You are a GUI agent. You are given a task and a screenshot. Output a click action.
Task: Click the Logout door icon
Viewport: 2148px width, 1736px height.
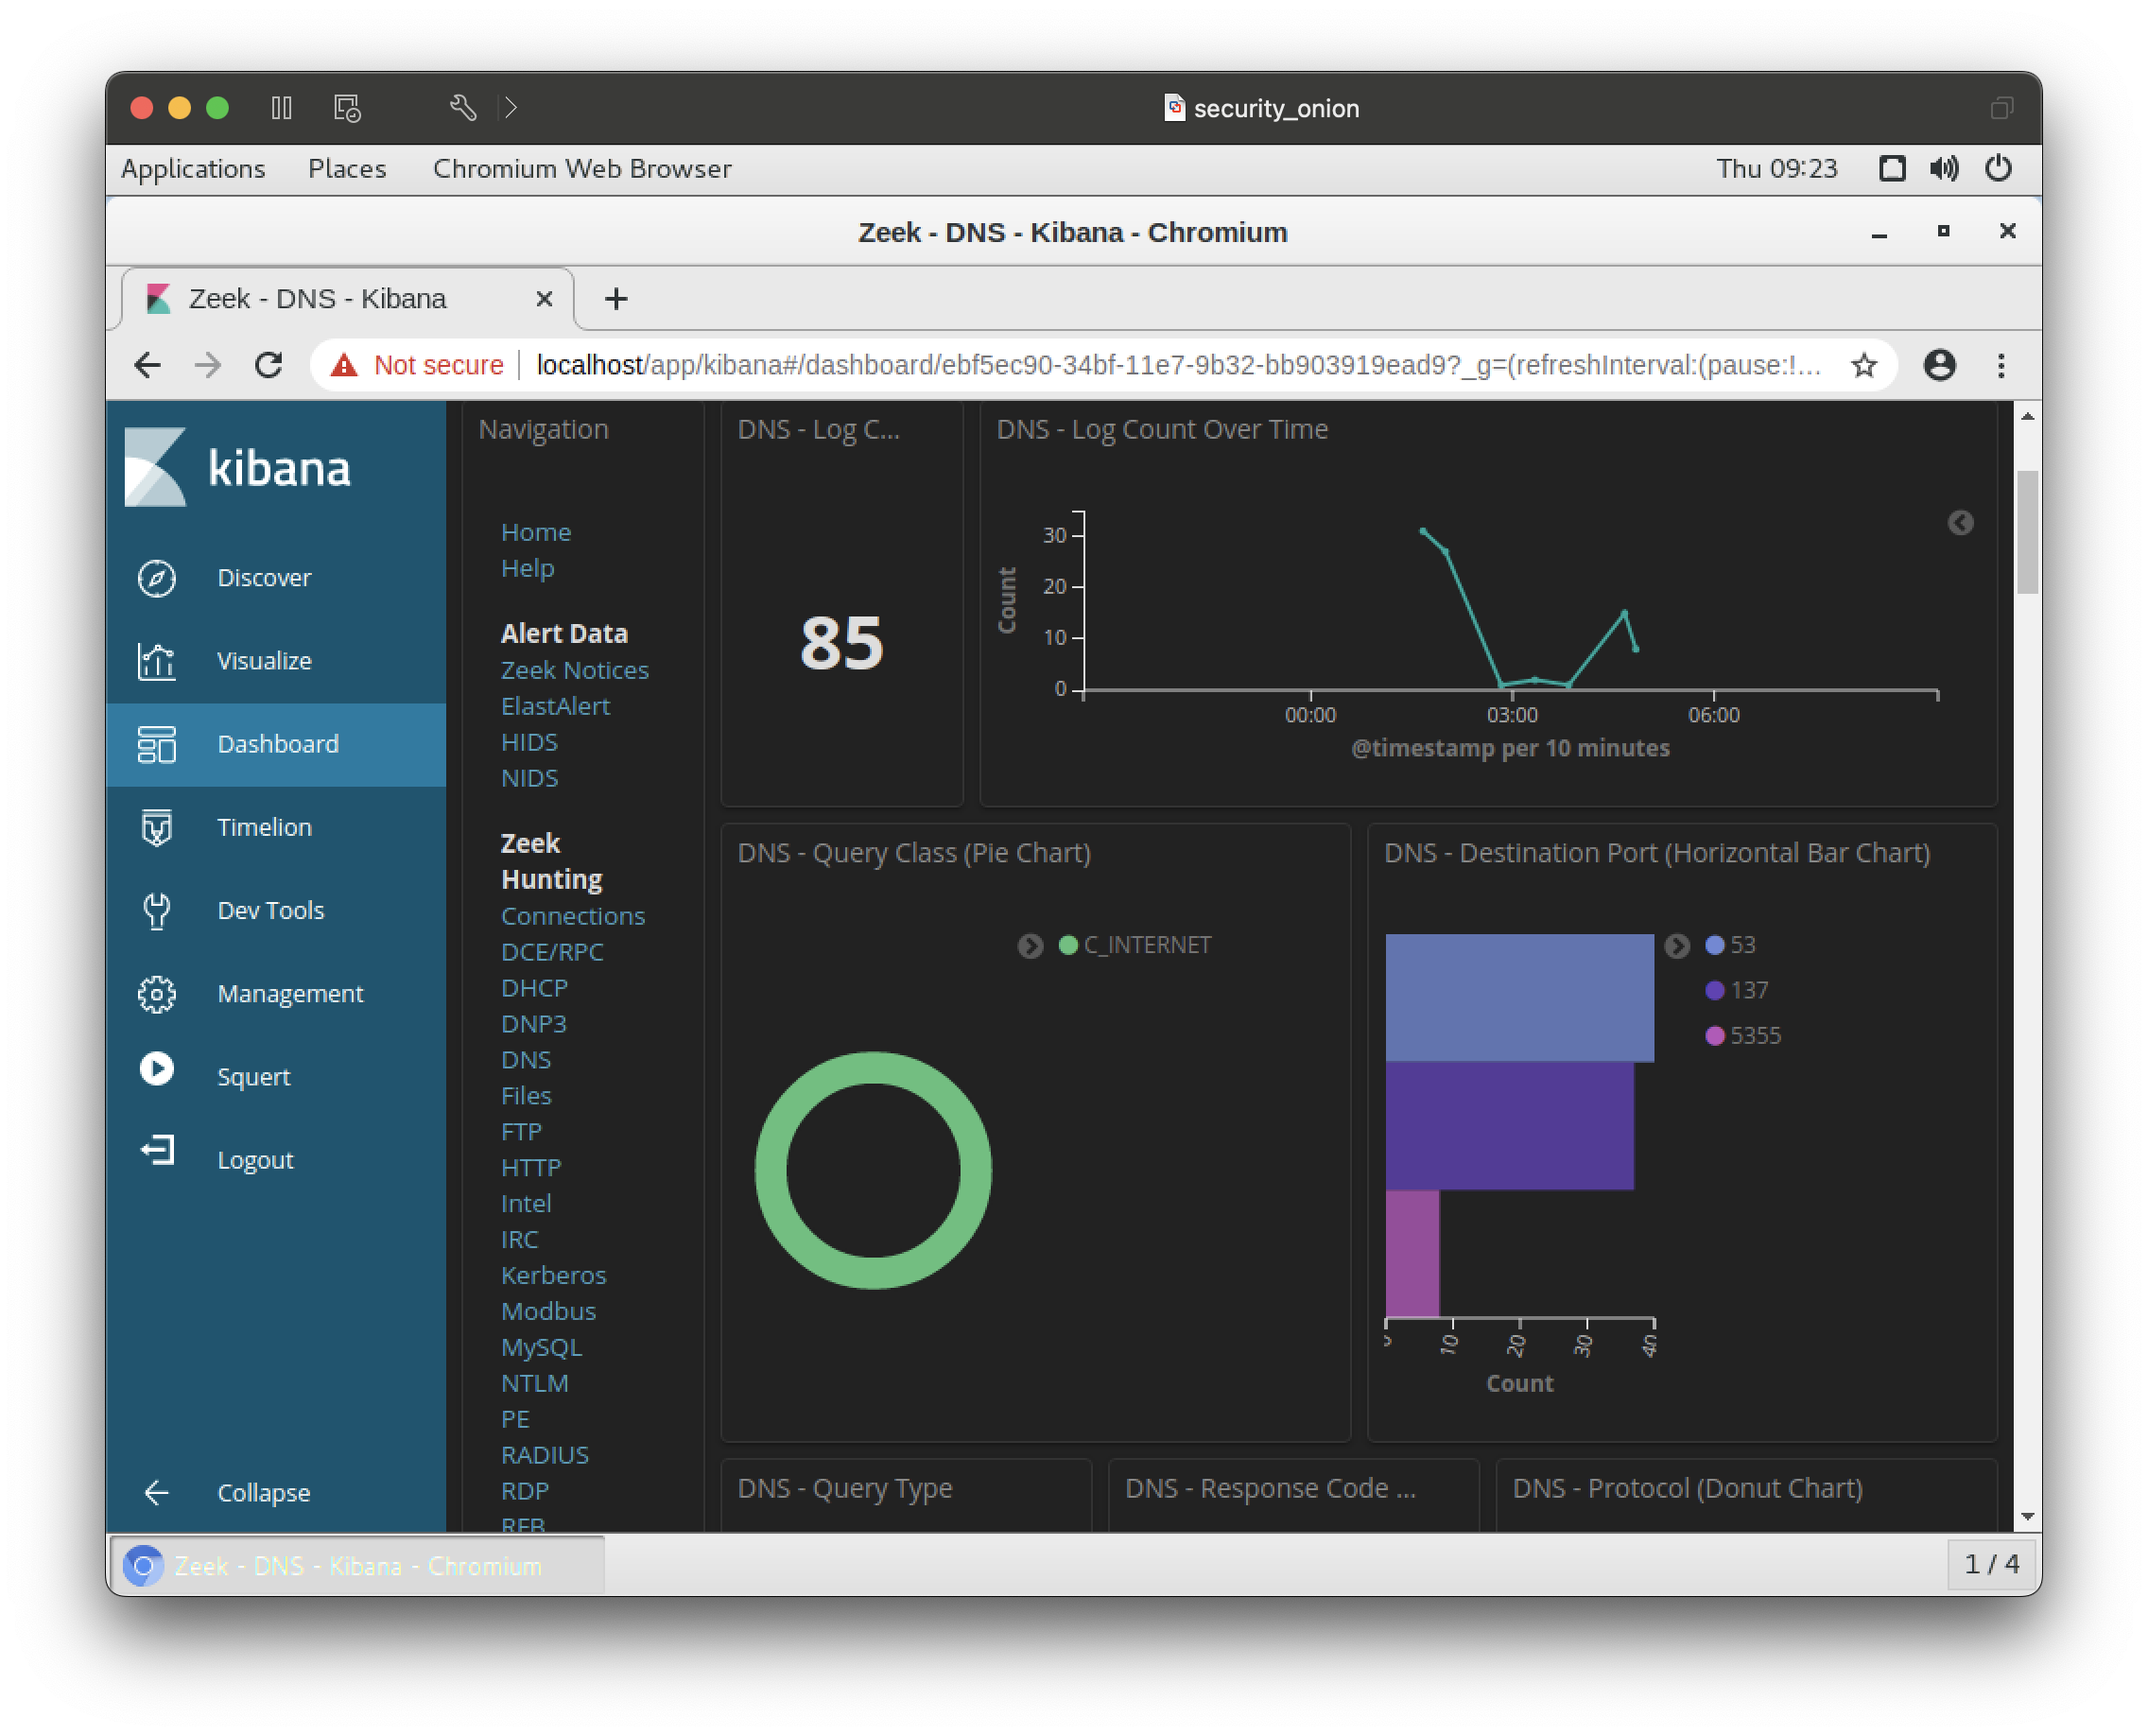coord(157,1151)
